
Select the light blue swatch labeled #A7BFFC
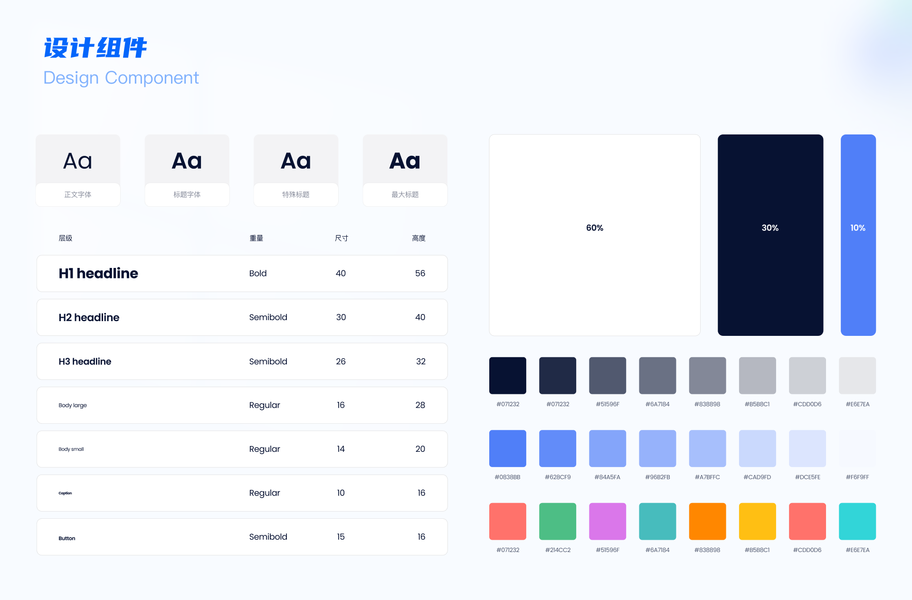707,448
